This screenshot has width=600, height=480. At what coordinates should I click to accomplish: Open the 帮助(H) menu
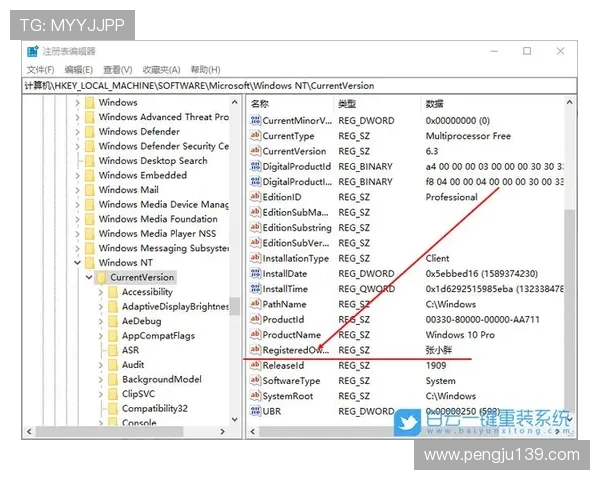tap(205, 69)
